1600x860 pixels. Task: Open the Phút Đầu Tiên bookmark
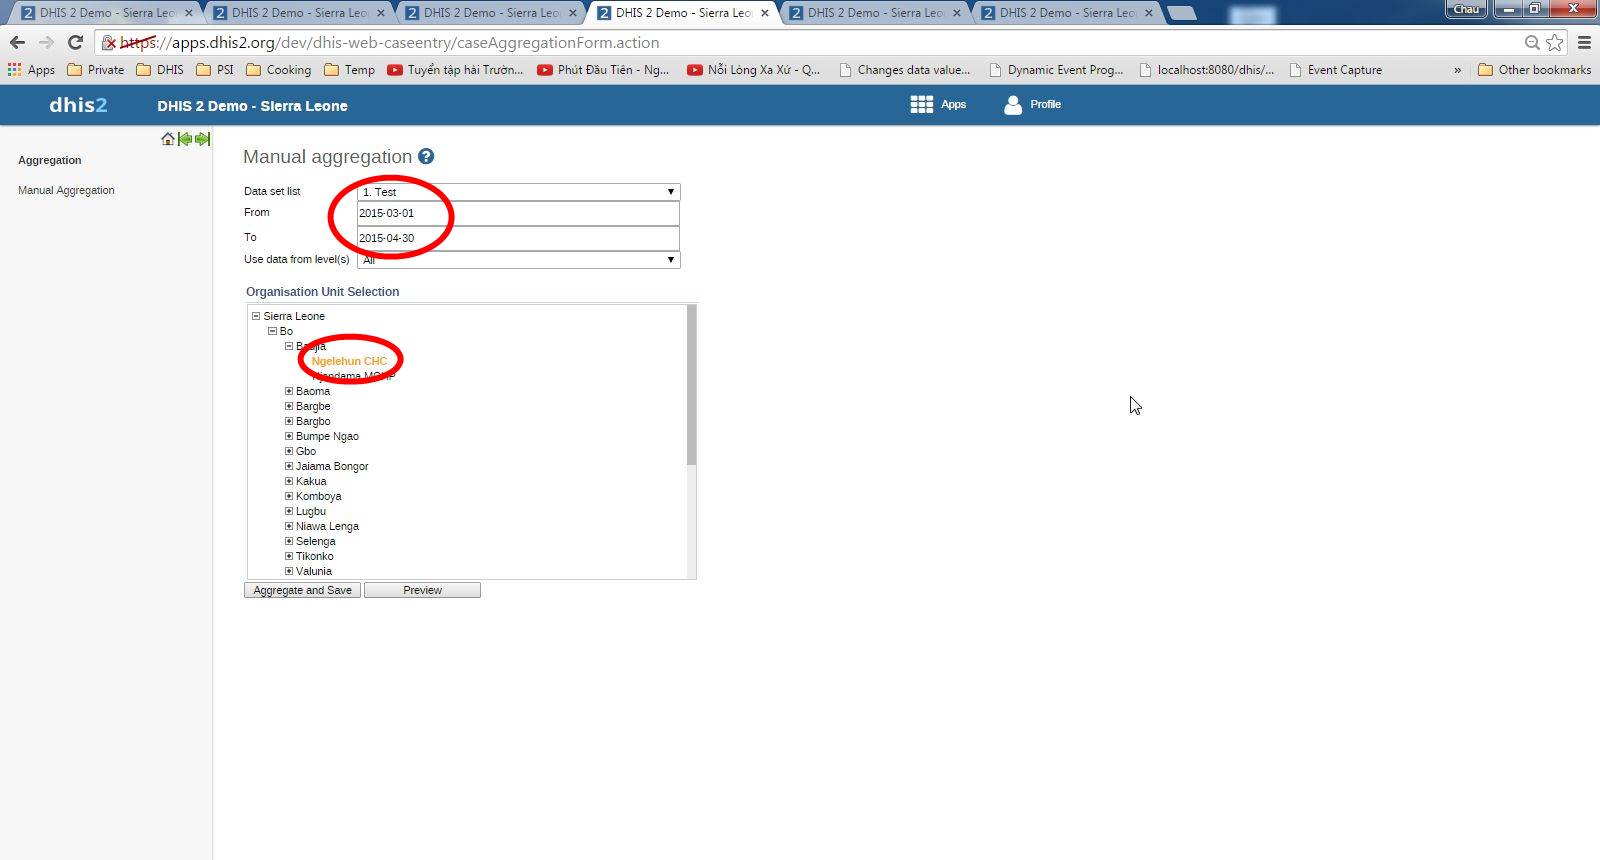pos(603,70)
